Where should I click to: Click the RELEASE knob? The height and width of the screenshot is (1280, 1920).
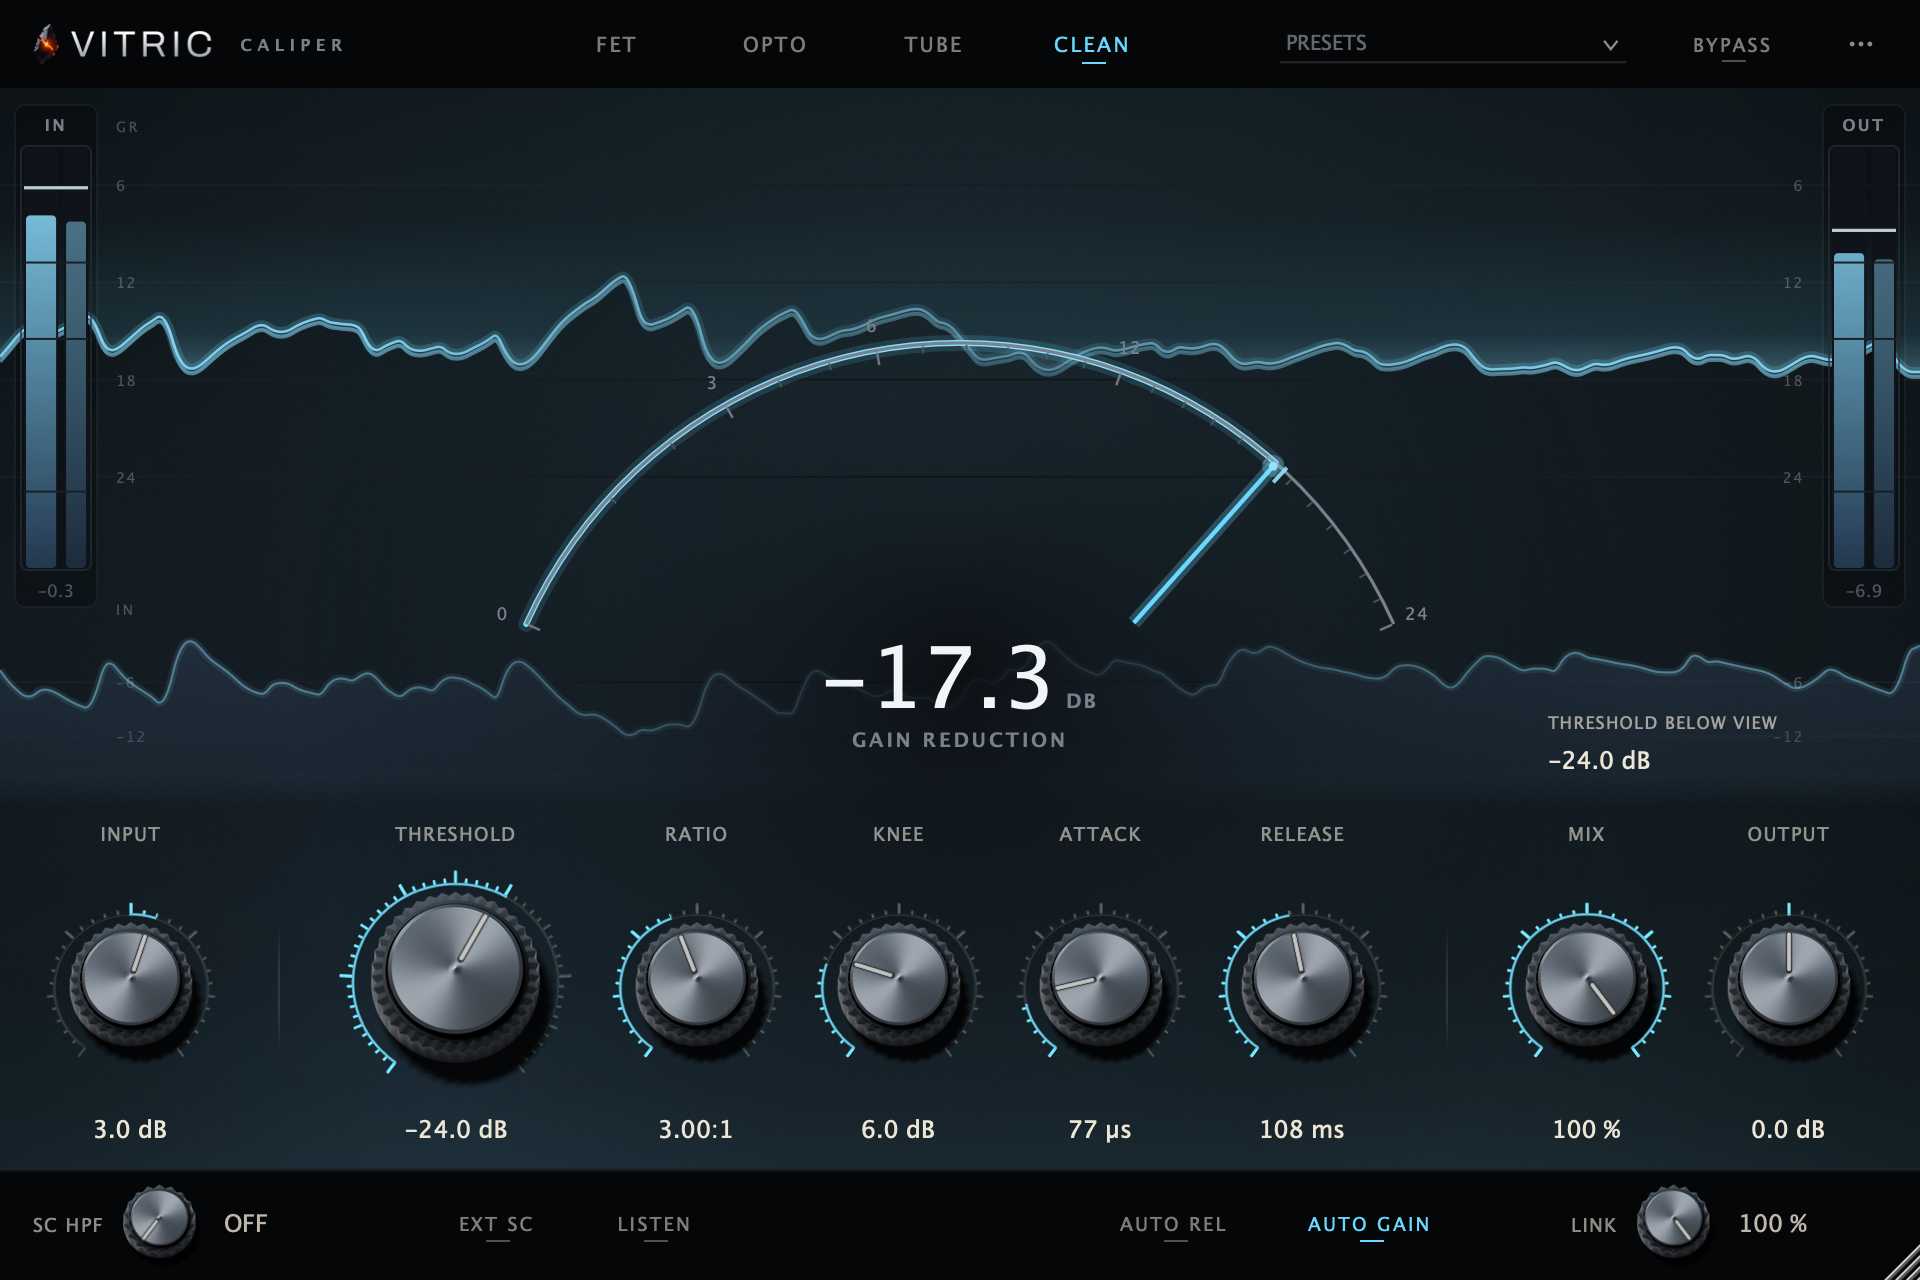click(x=1302, y=979)
